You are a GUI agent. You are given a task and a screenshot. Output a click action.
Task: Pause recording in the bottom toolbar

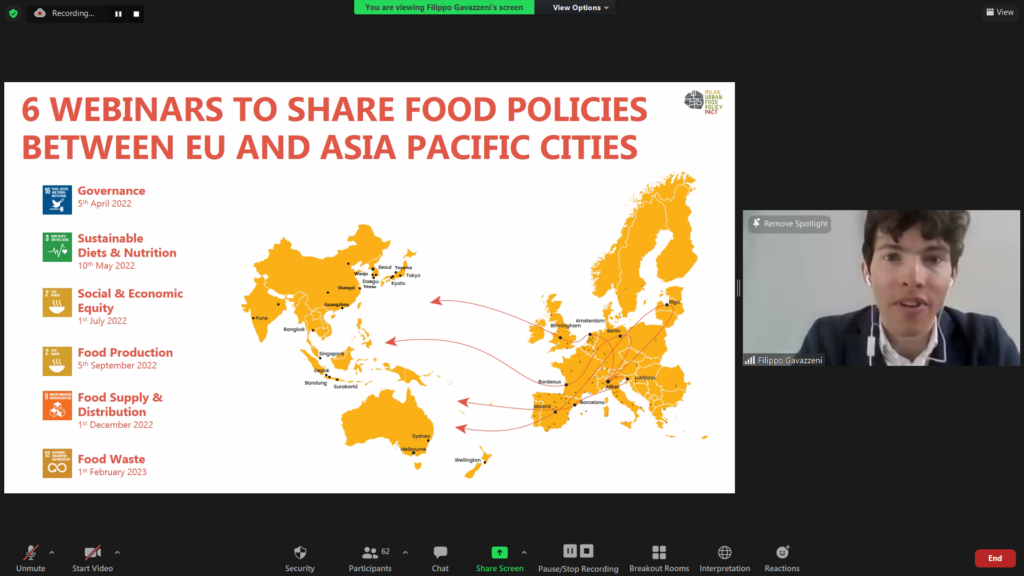(570, 551)
